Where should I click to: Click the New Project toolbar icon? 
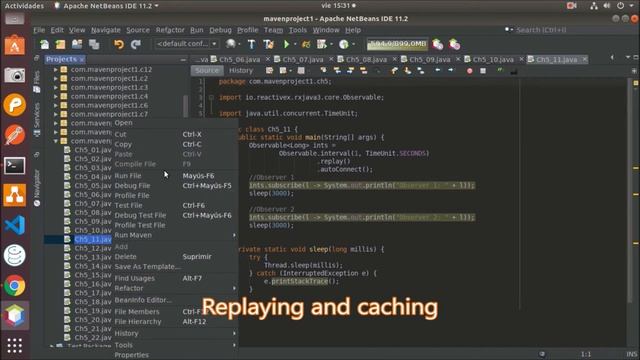tap(60, 44)
